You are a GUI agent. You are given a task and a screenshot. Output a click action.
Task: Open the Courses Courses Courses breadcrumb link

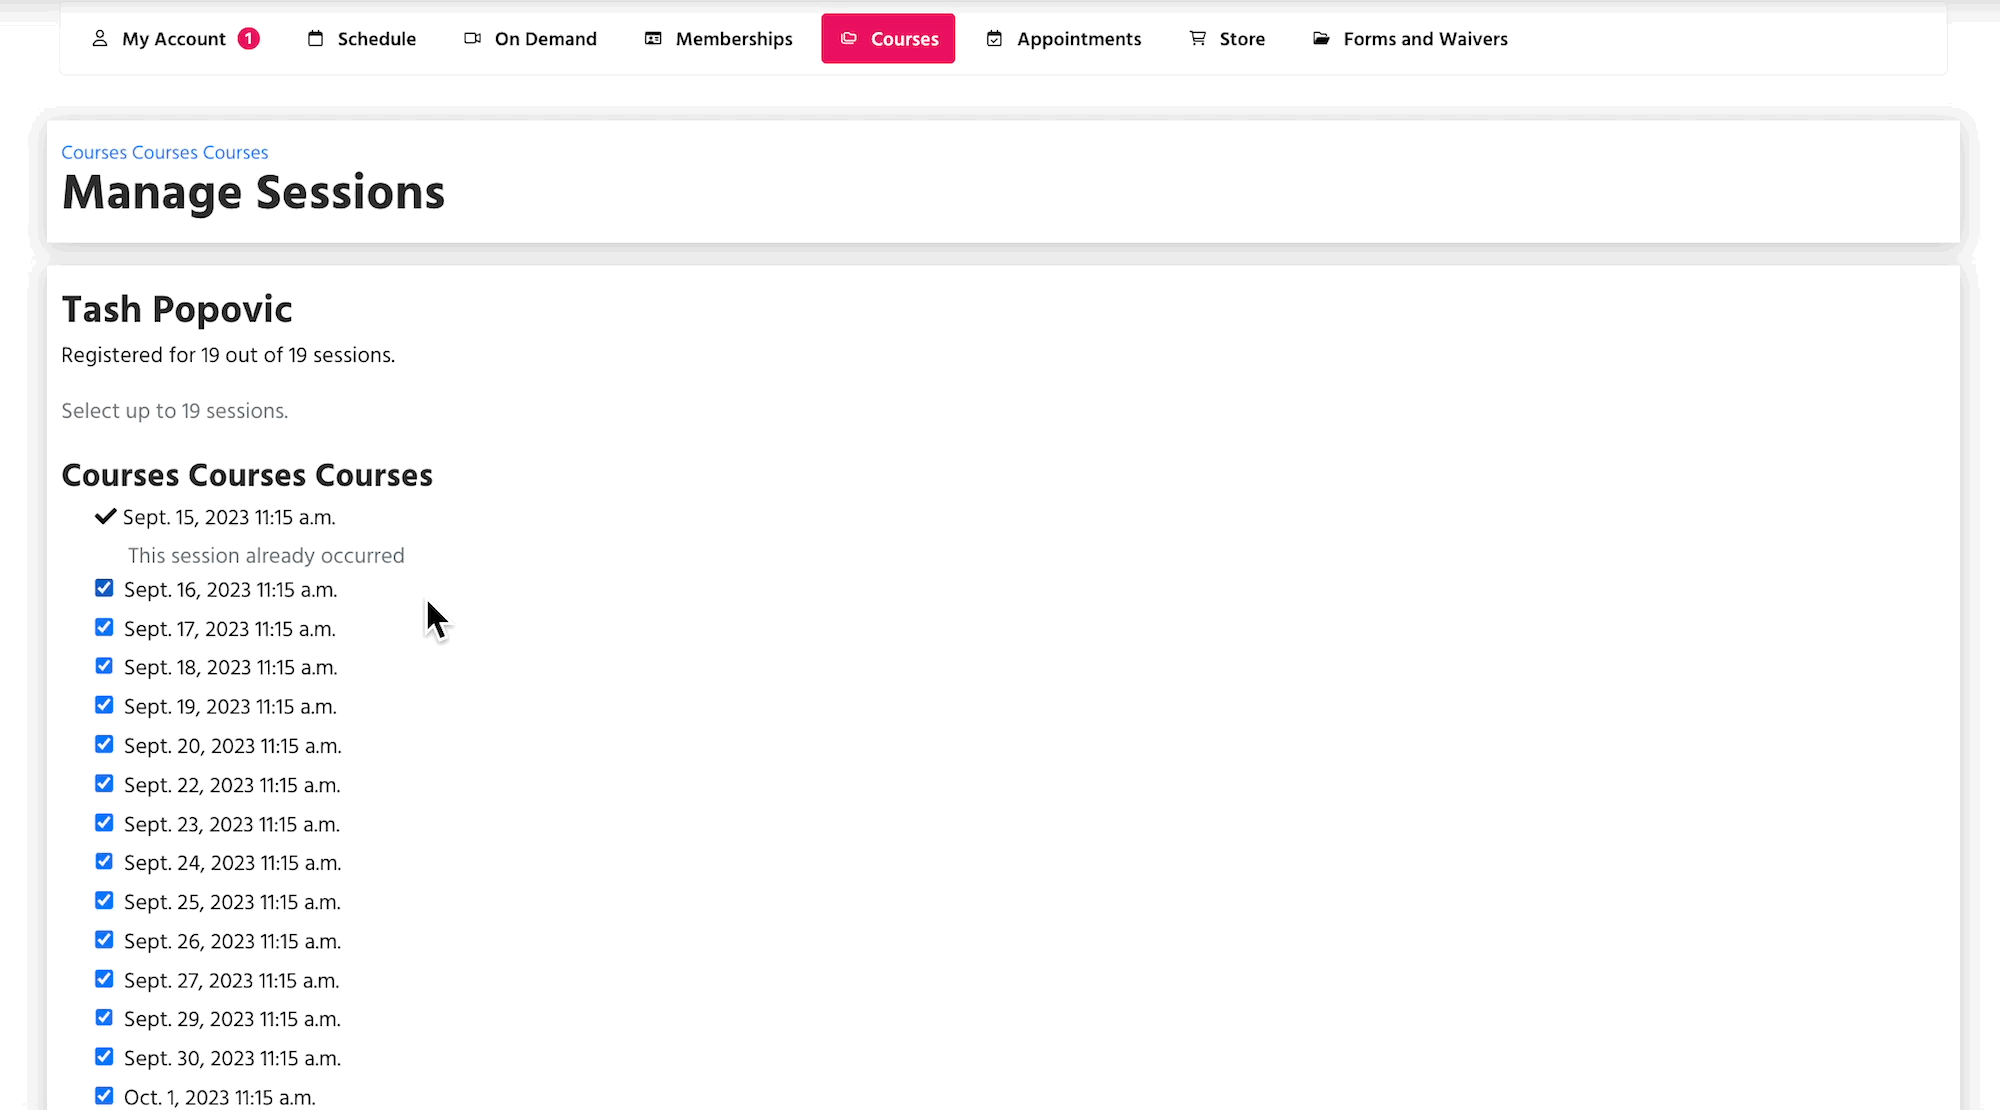165,152
